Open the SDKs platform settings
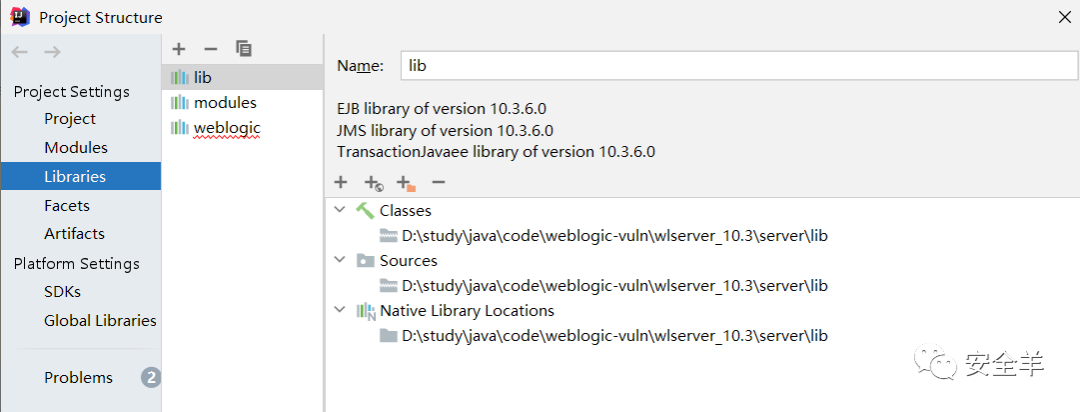Image resolution: width=1080 pixels, height=412 pixels. click(62, 291)
